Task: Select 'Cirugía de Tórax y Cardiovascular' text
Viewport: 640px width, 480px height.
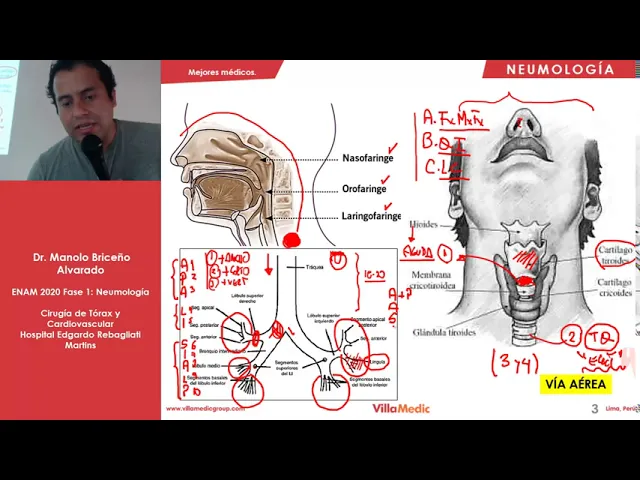Action: 80,318
